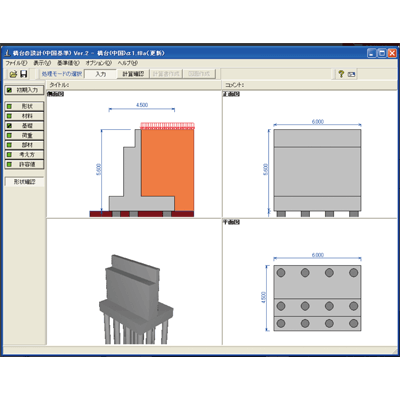The width and height of the screenshot is (400, 400).
Task: Open the オプション menu
Action: point(99,63)
